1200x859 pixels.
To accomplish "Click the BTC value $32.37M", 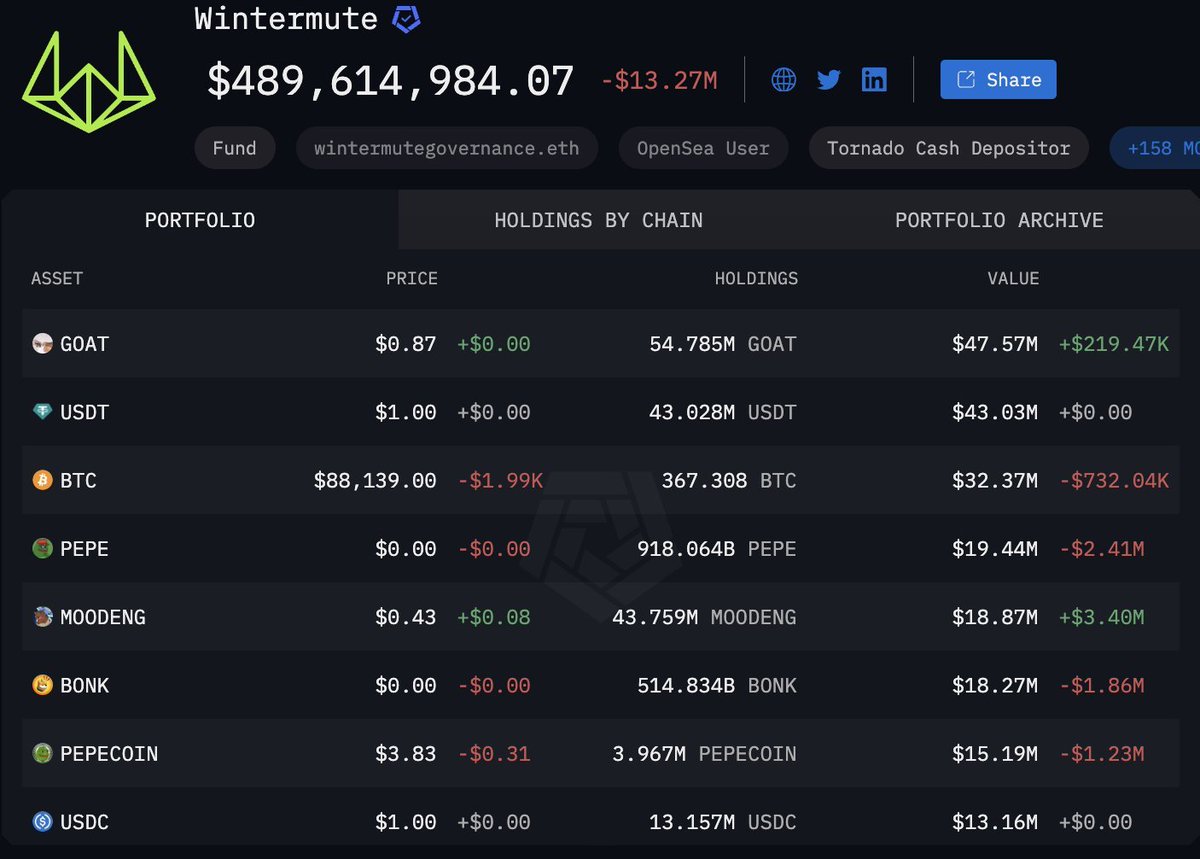I will coord(995,480).
